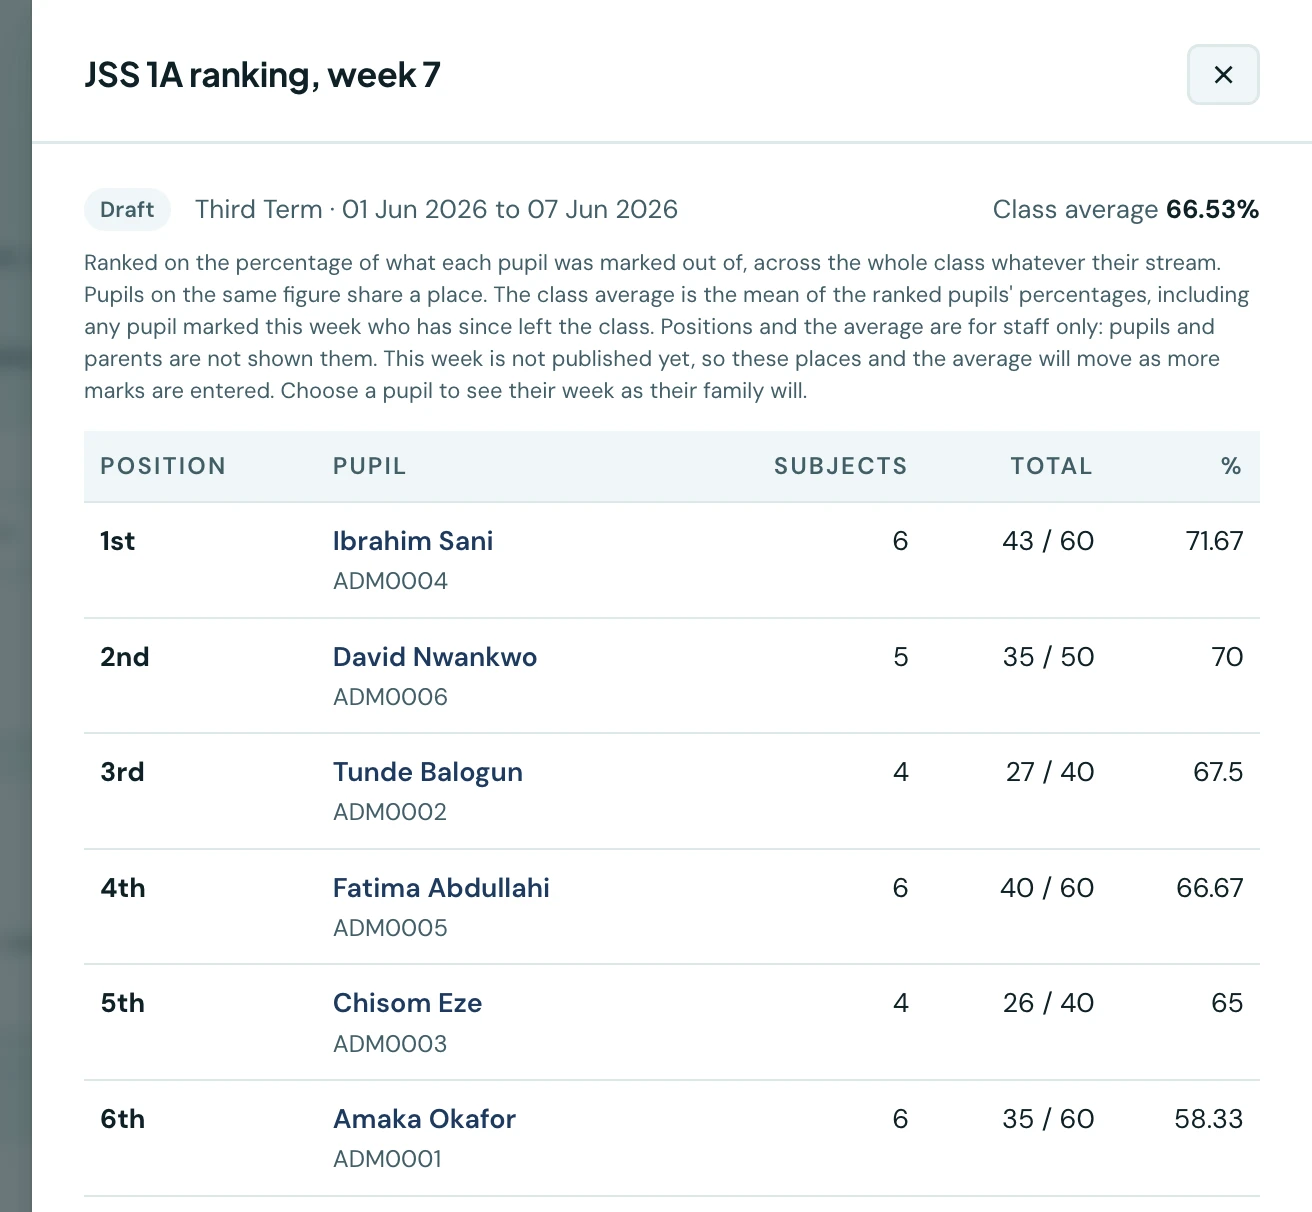
Task: Open Ibrahim Sani's pupil week view
Action: pos(413,541)
